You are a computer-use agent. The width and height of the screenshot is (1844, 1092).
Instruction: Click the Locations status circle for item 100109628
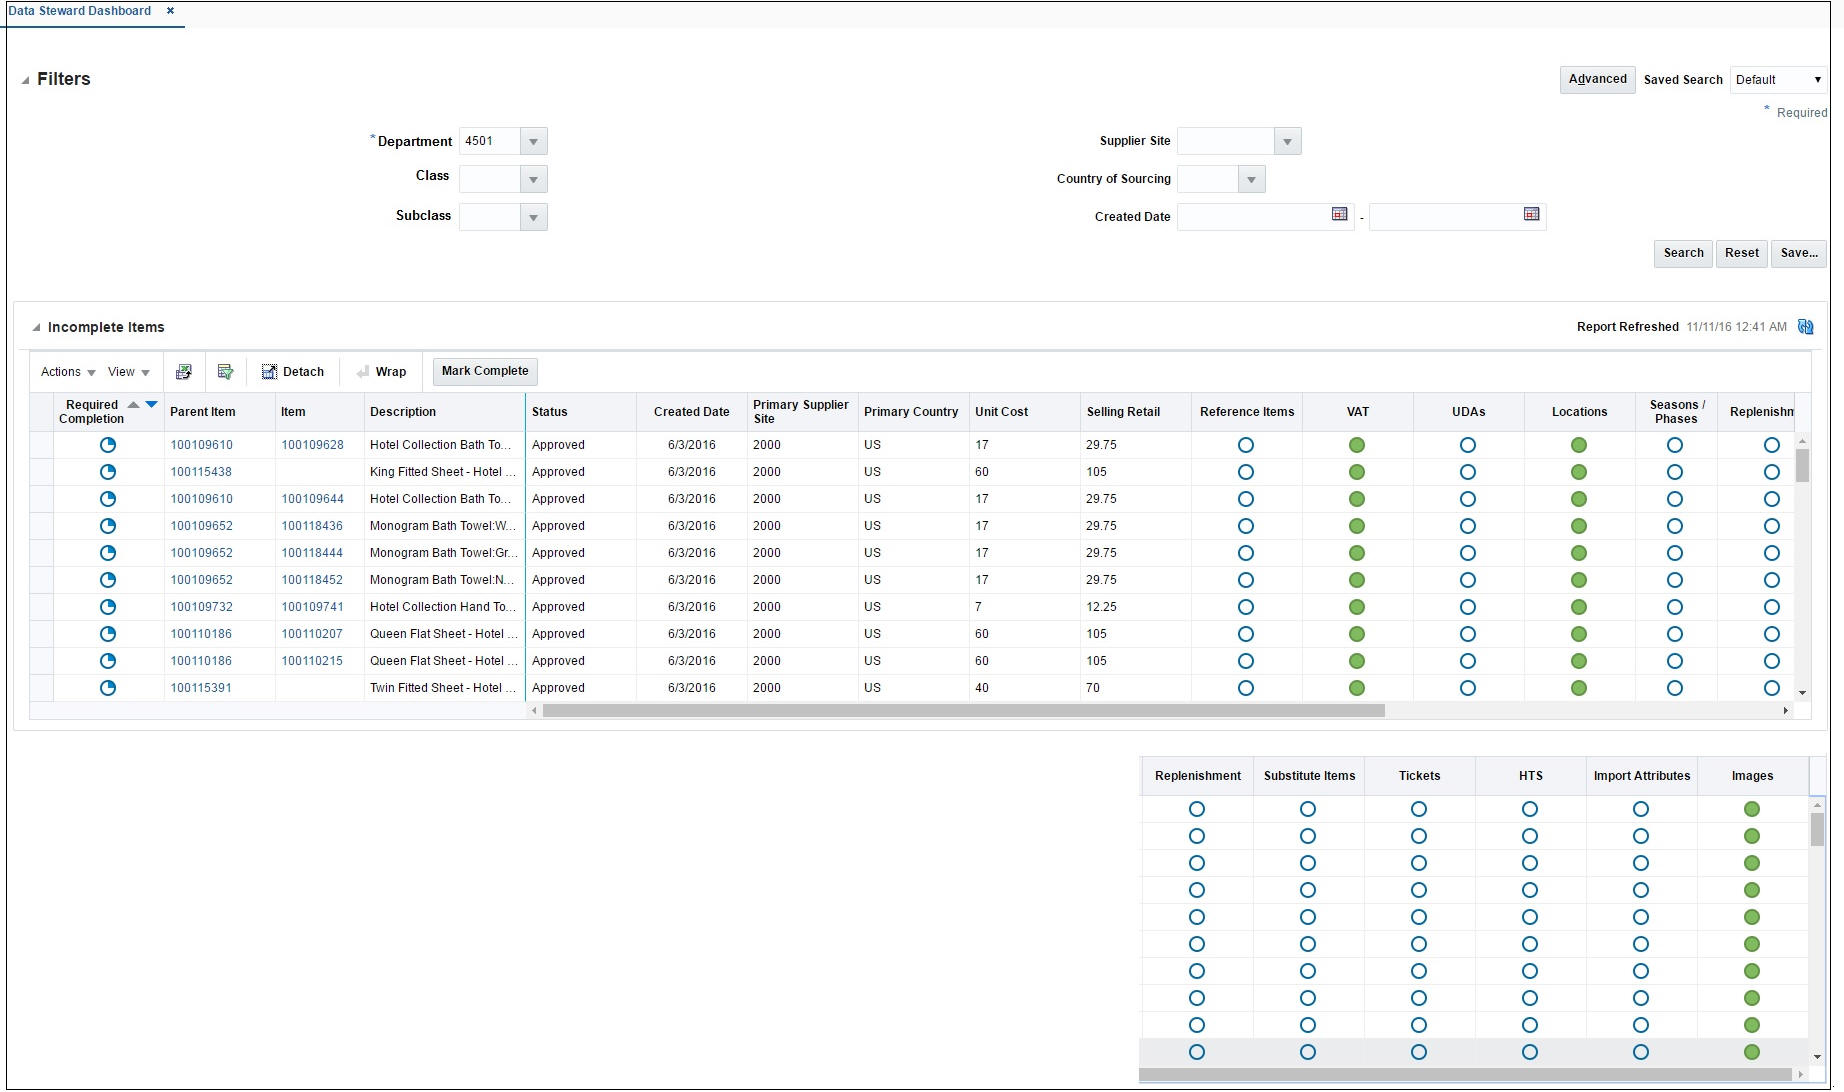point(1578,444)
